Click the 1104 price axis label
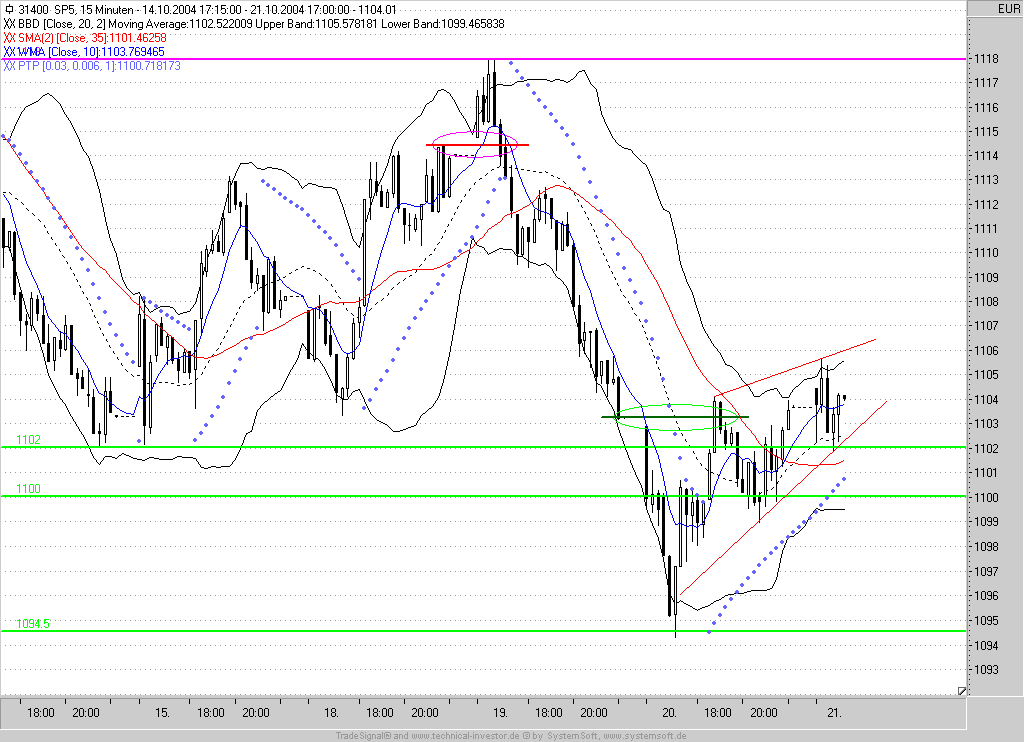The height and width of the screenshot is (742, 1024). pos(986,400)
